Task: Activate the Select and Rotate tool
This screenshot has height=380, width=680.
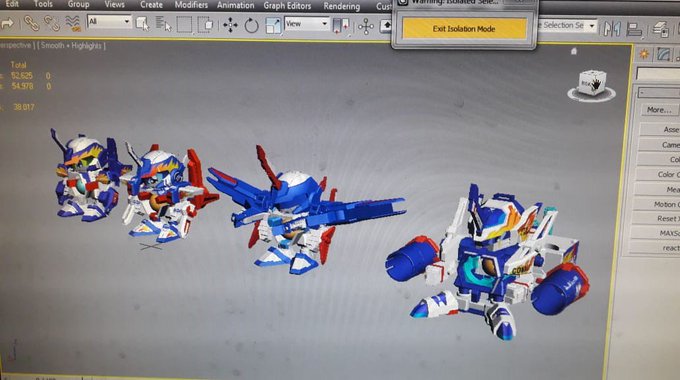Action: click(251, 26)
